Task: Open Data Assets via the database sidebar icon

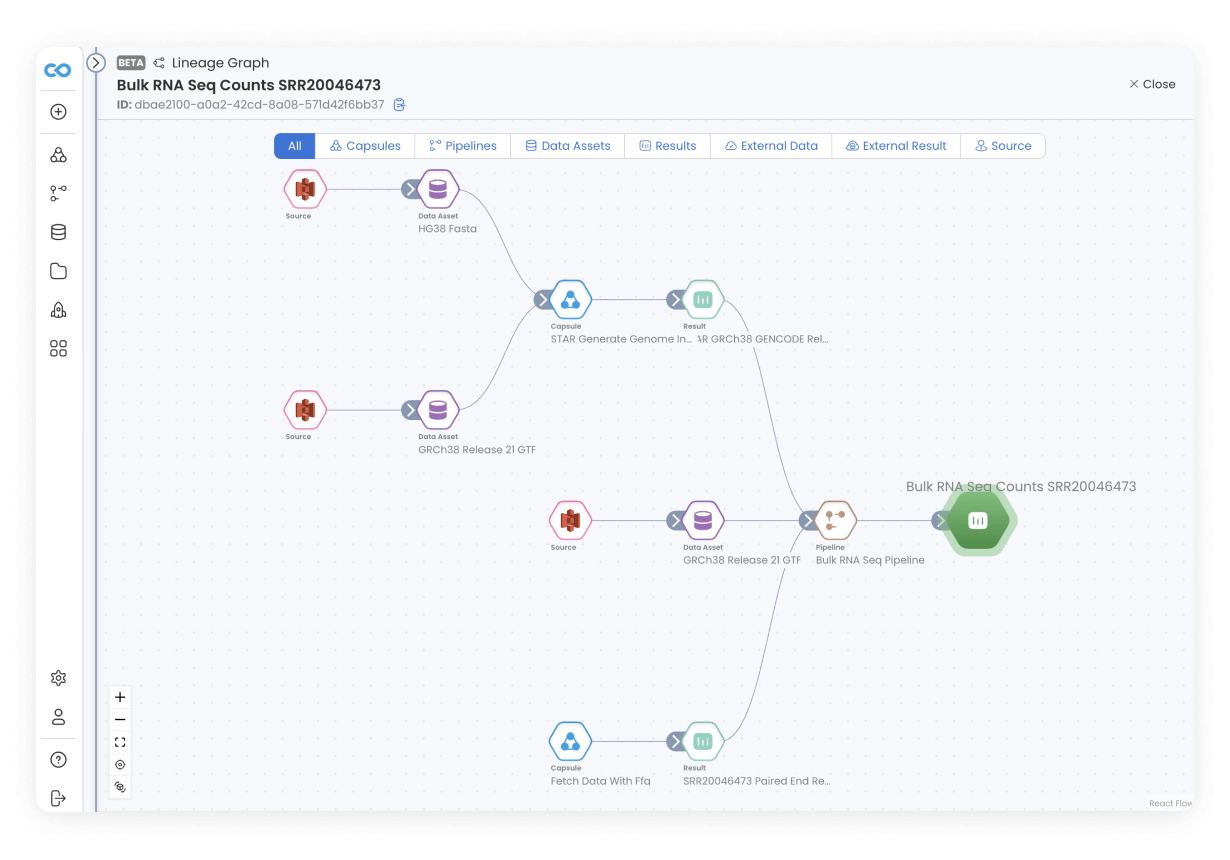Action: (x=58, y=231)
